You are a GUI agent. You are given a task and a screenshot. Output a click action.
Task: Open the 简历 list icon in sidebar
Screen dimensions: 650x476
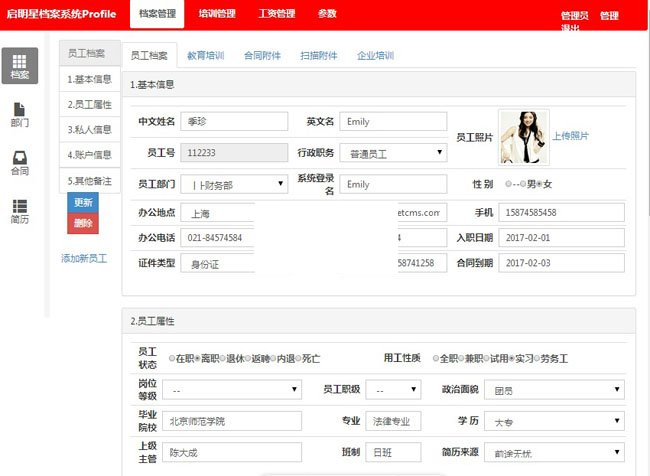pos(19,209)
